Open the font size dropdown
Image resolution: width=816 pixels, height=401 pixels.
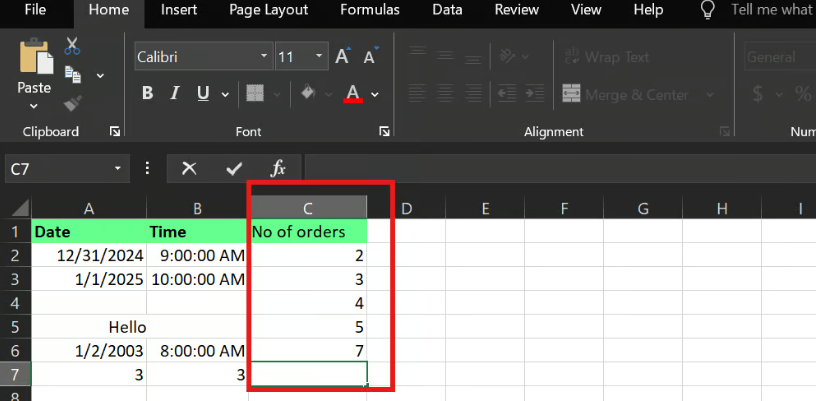tap(318, 57)
